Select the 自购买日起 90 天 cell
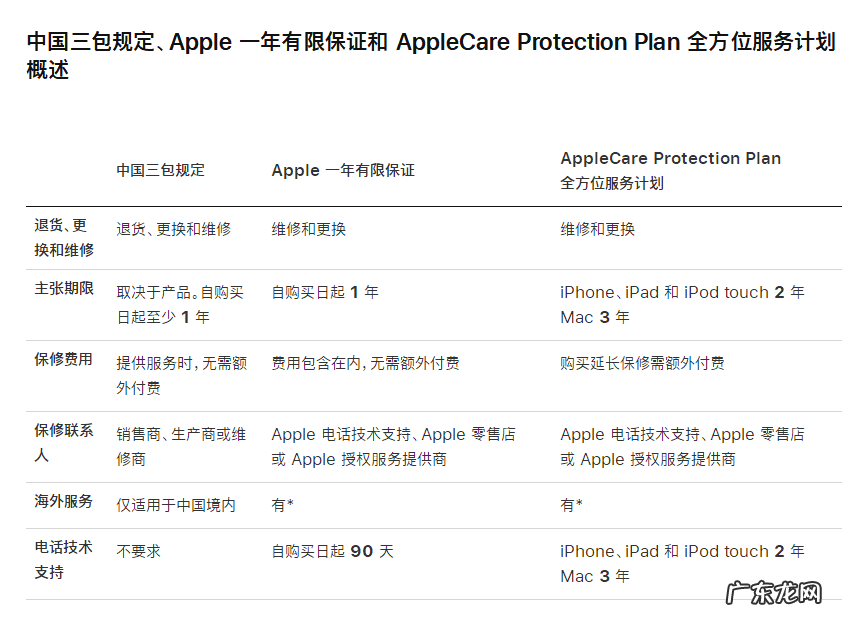The image size is (860, 622). (332, 551)
